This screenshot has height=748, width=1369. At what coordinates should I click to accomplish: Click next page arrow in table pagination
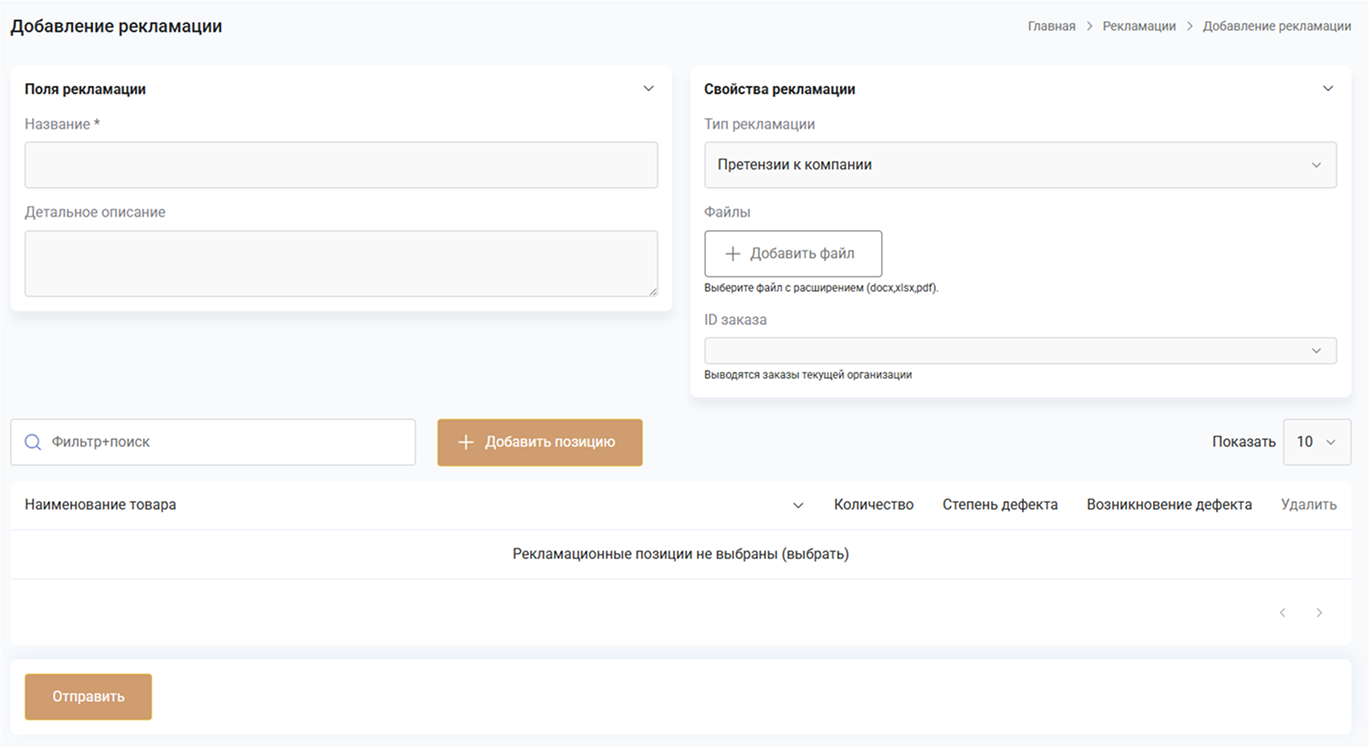(1319, 613)
